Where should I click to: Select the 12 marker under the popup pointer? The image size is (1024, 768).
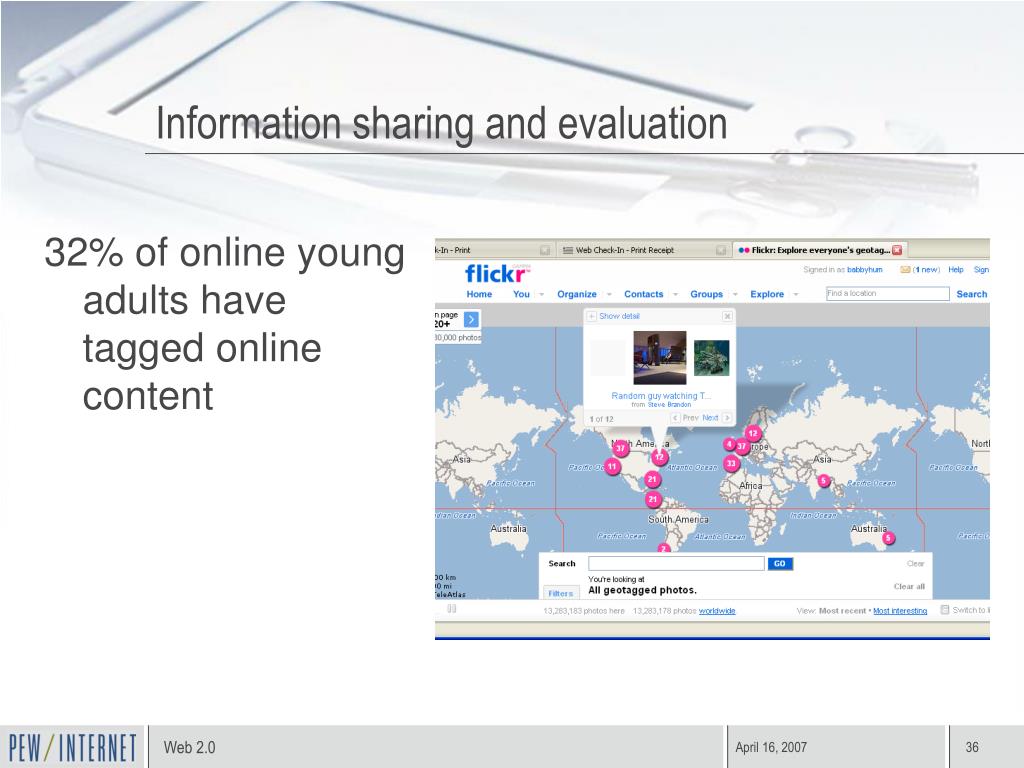660,457
